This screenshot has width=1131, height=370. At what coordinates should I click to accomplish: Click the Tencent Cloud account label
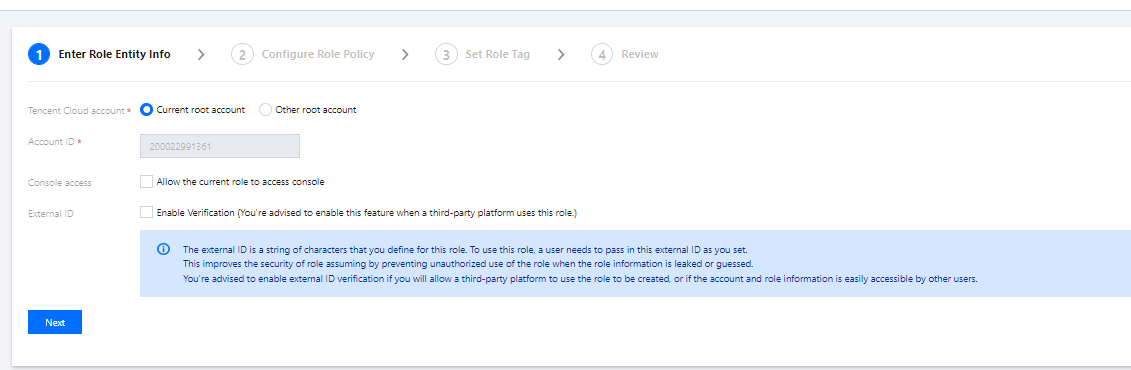pos(76,111)
